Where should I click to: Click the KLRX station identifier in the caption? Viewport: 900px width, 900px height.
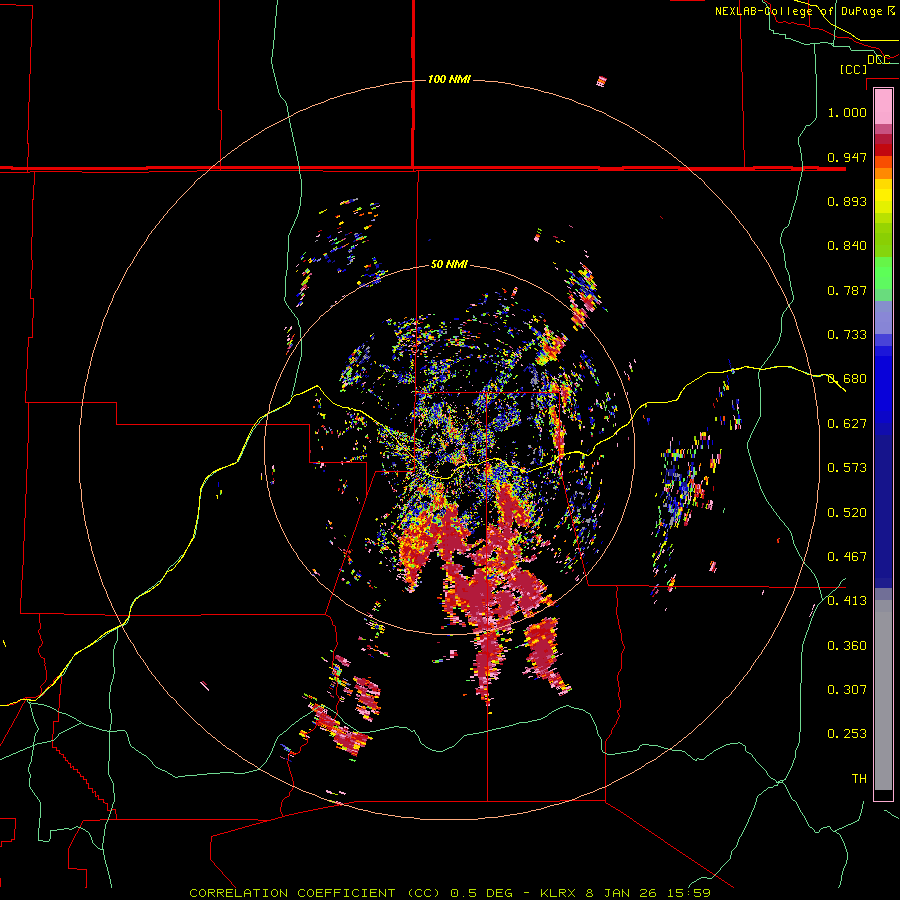(559, 893)
